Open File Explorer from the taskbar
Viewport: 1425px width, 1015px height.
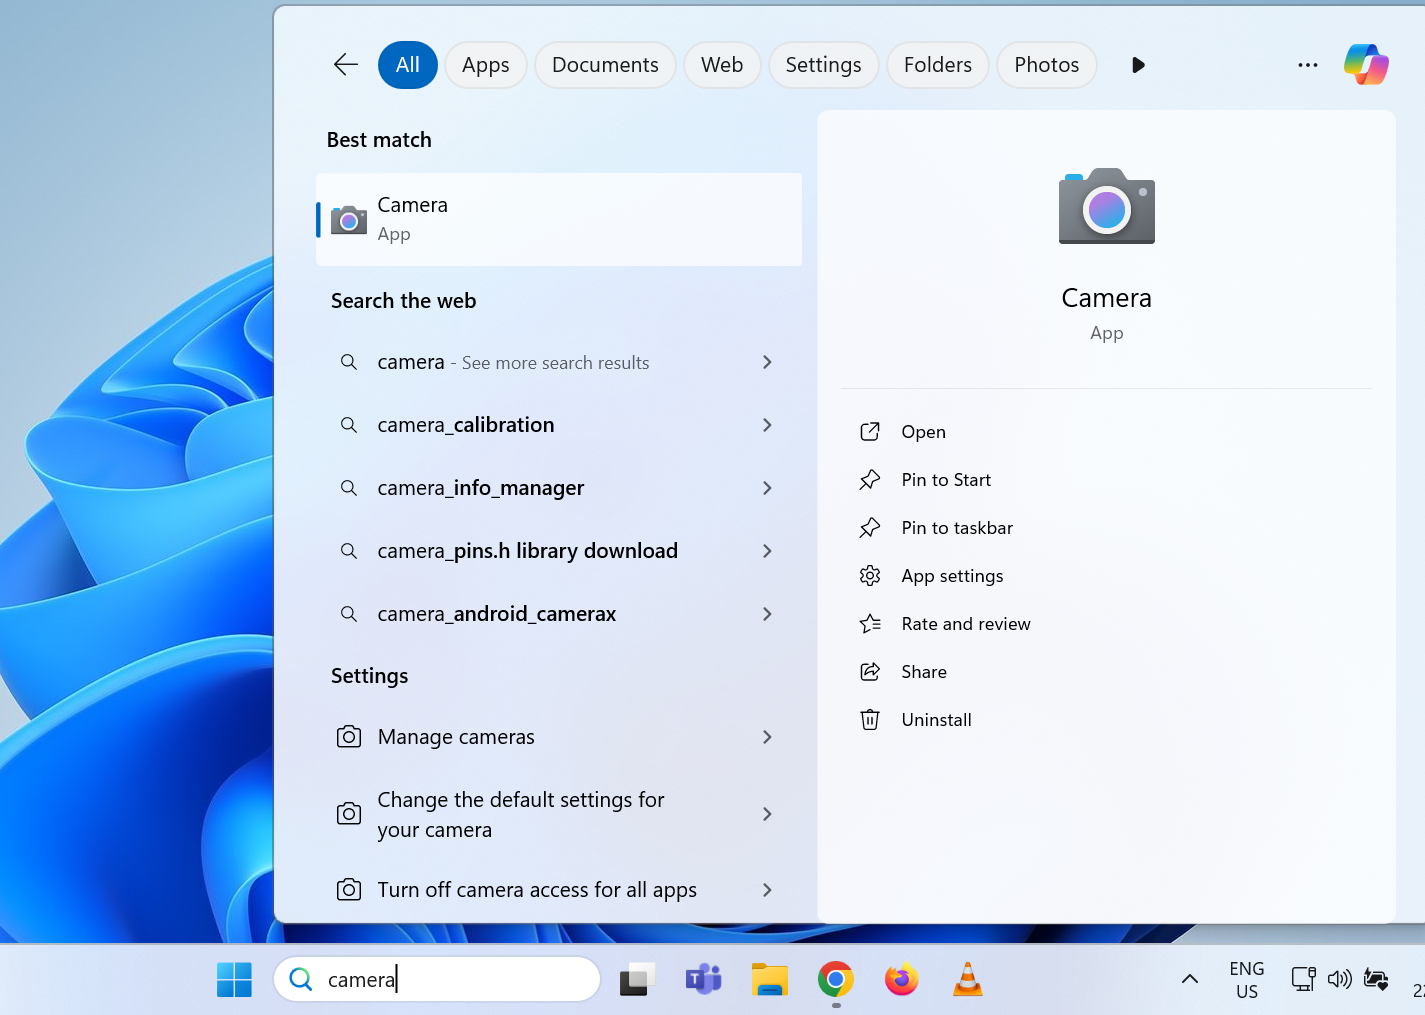click(x=769, y=980)
